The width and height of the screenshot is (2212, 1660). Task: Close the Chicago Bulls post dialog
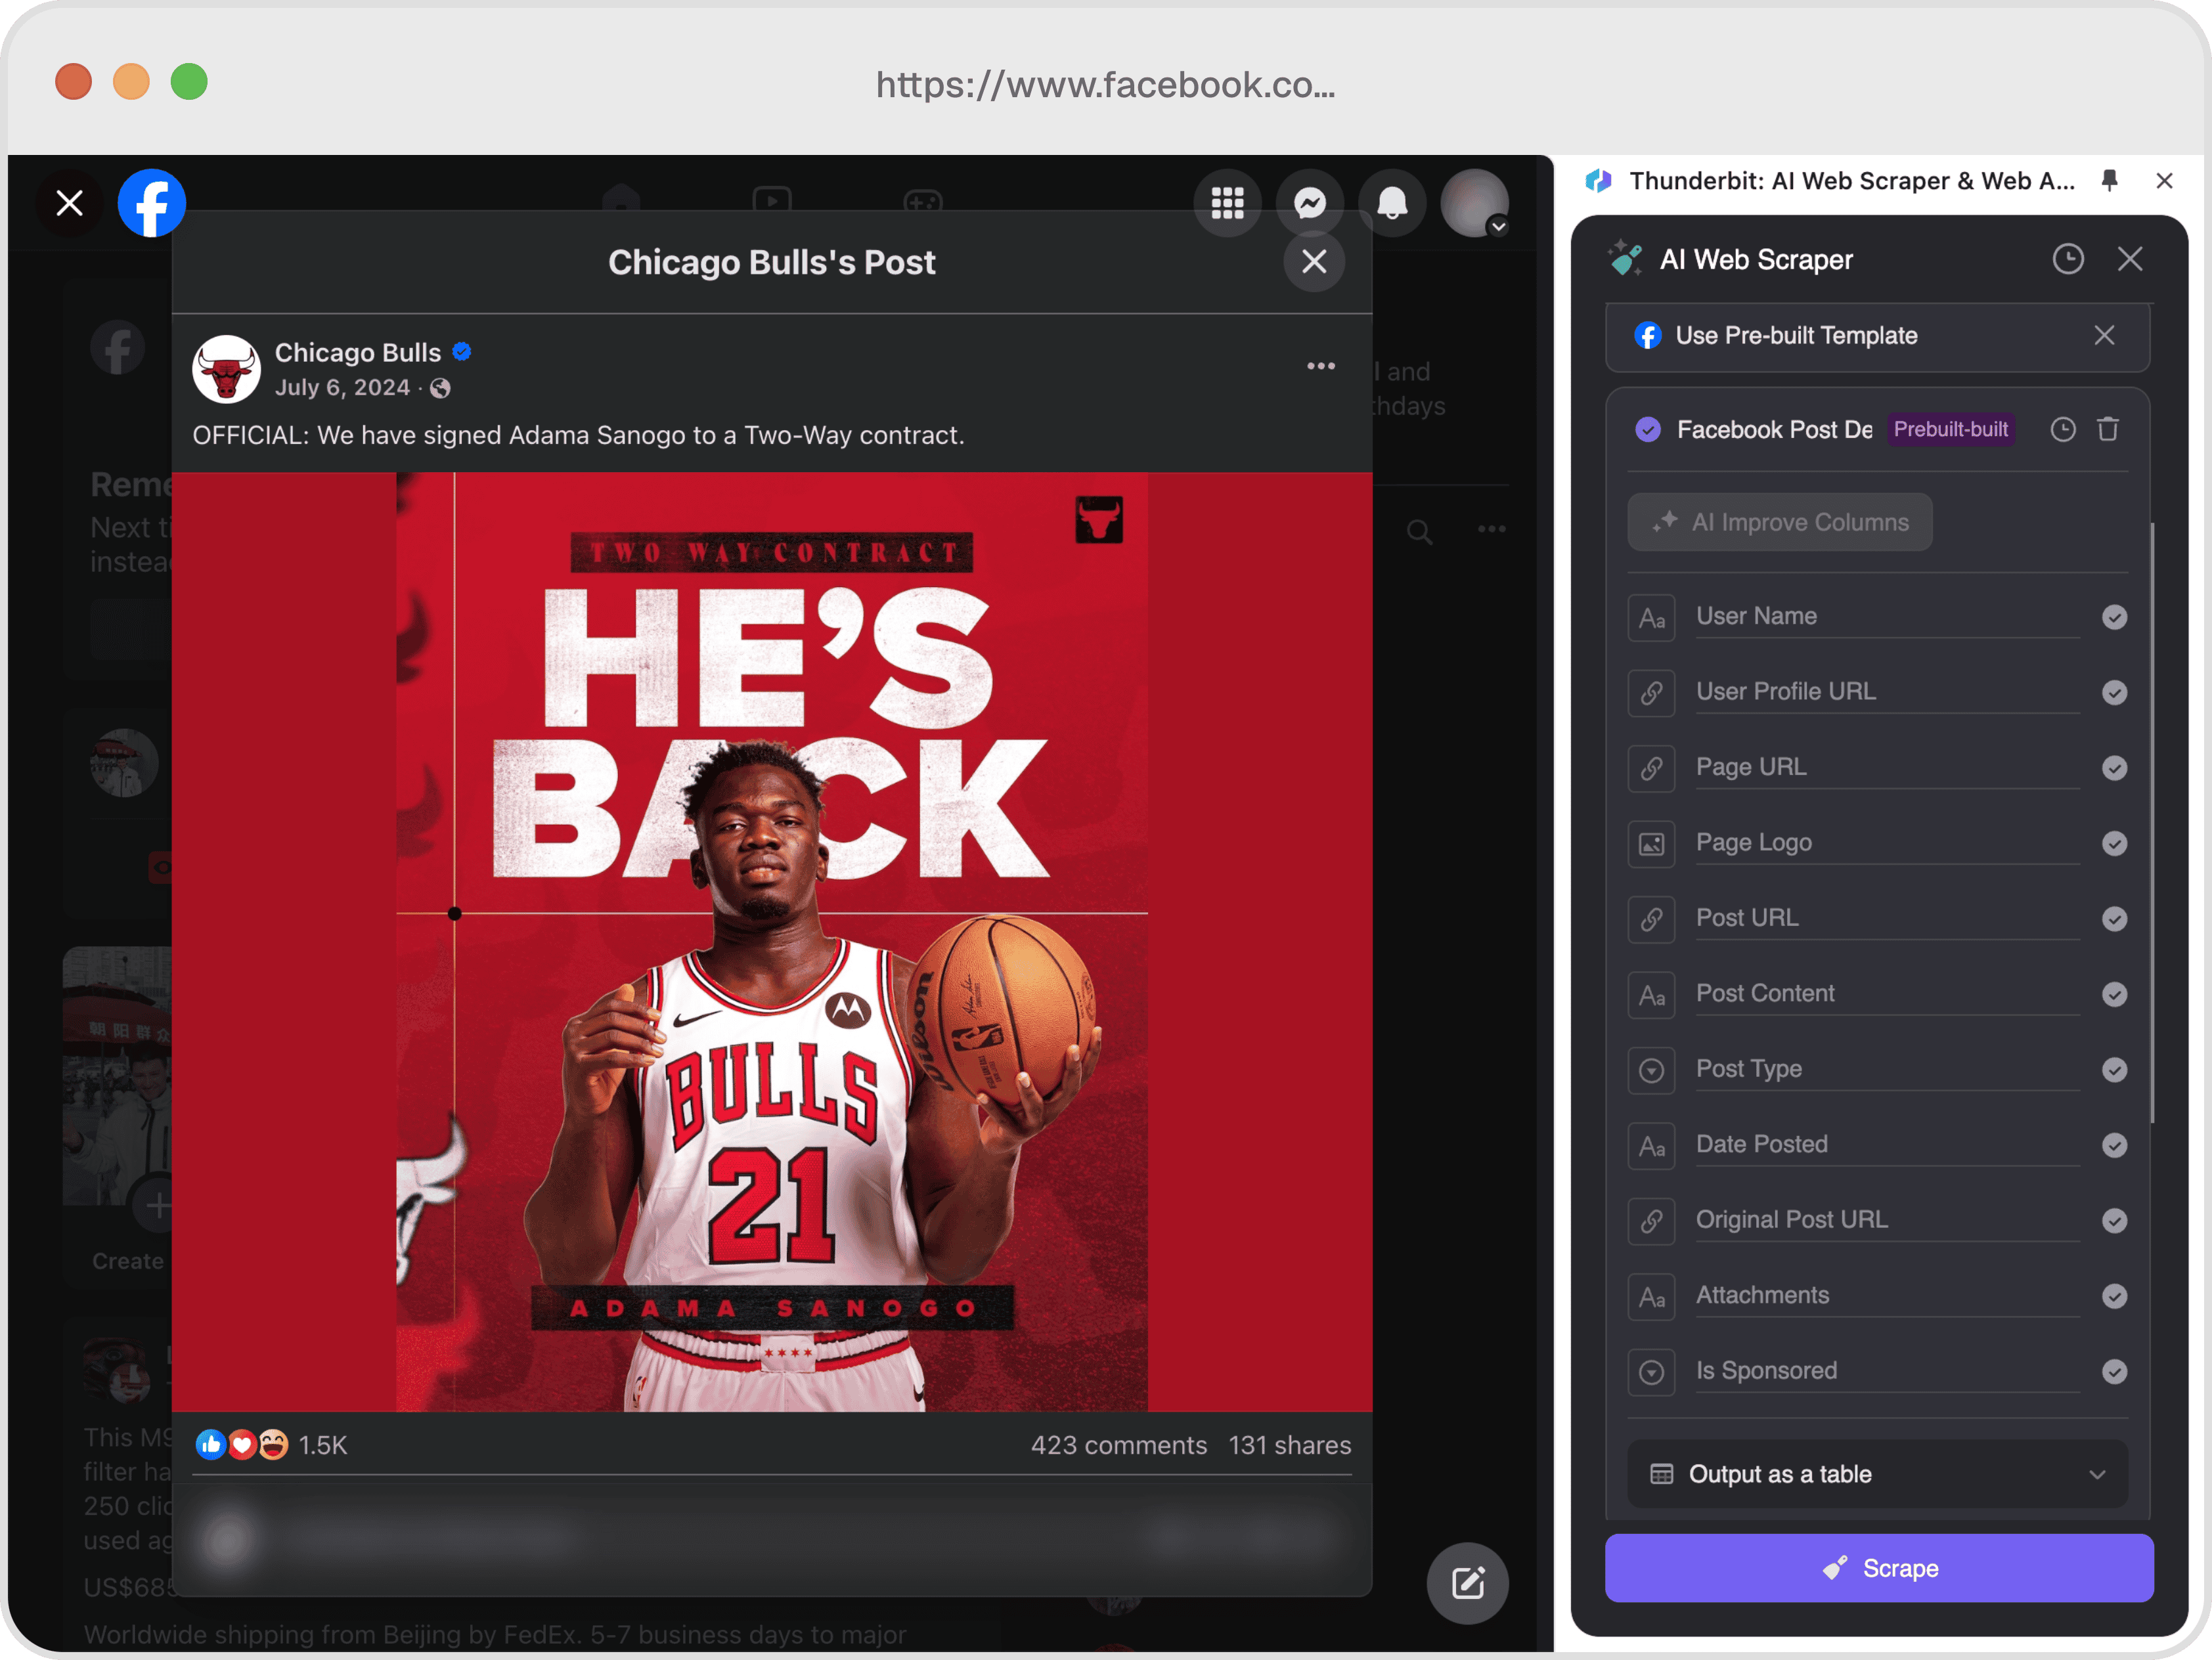click(x=1314, y=262)
